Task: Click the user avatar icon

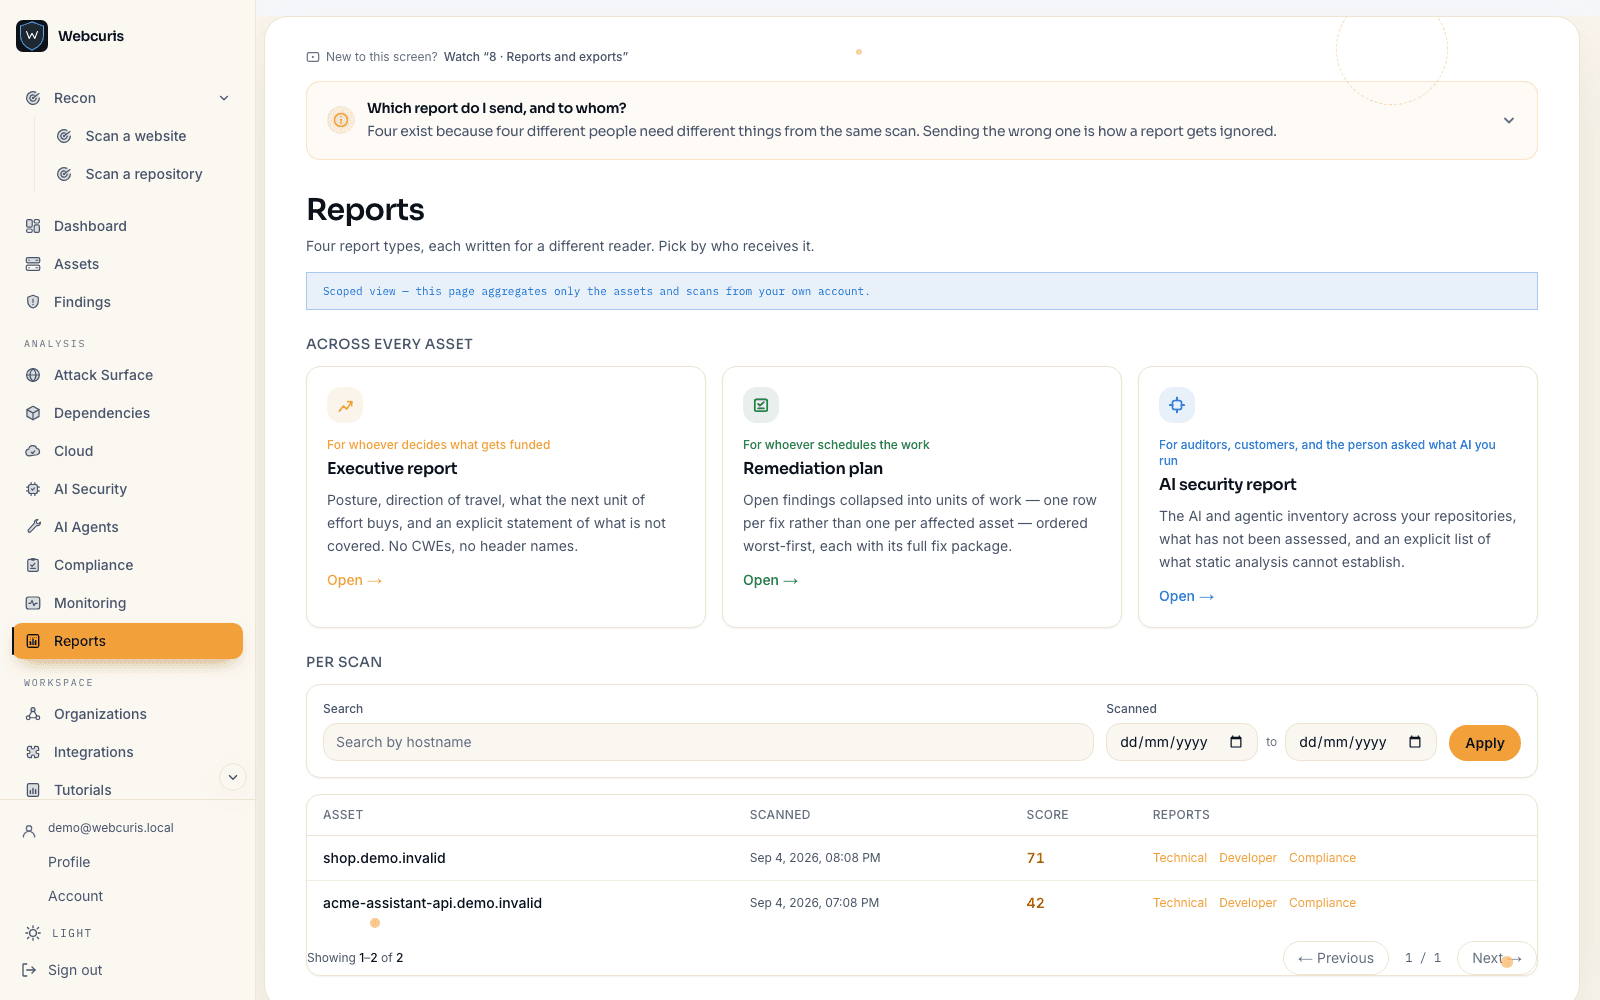Action: click(29, 830)
